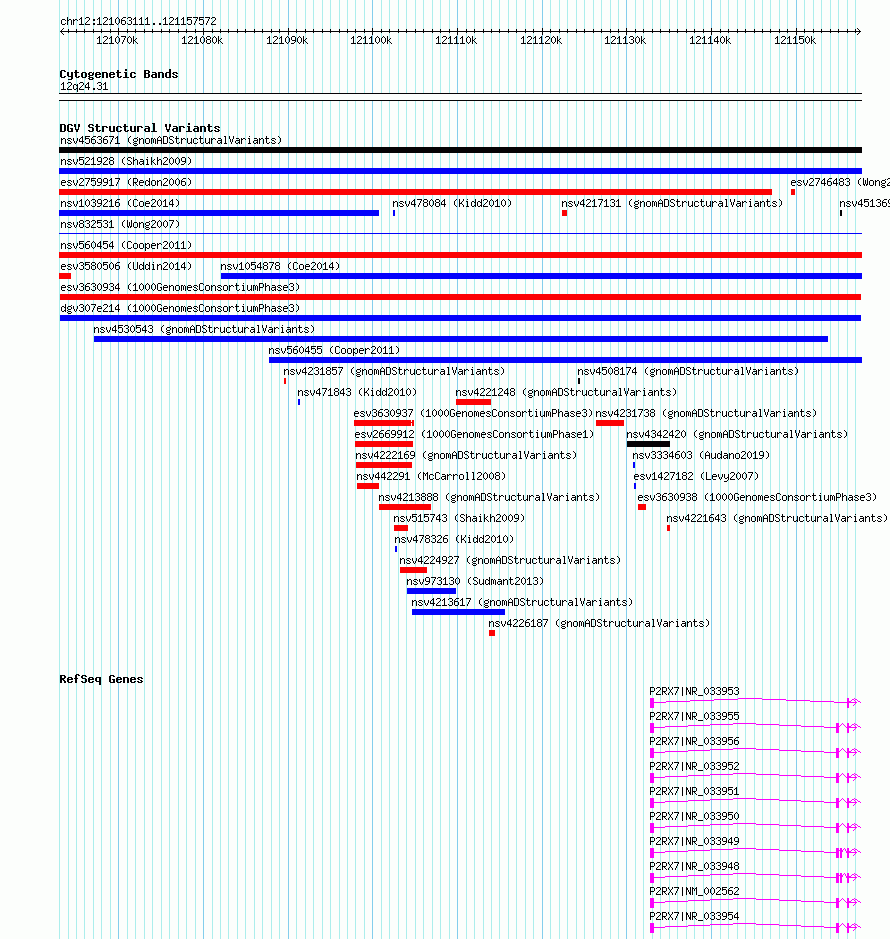Click the esv2746483 variant label

point(840,182)
